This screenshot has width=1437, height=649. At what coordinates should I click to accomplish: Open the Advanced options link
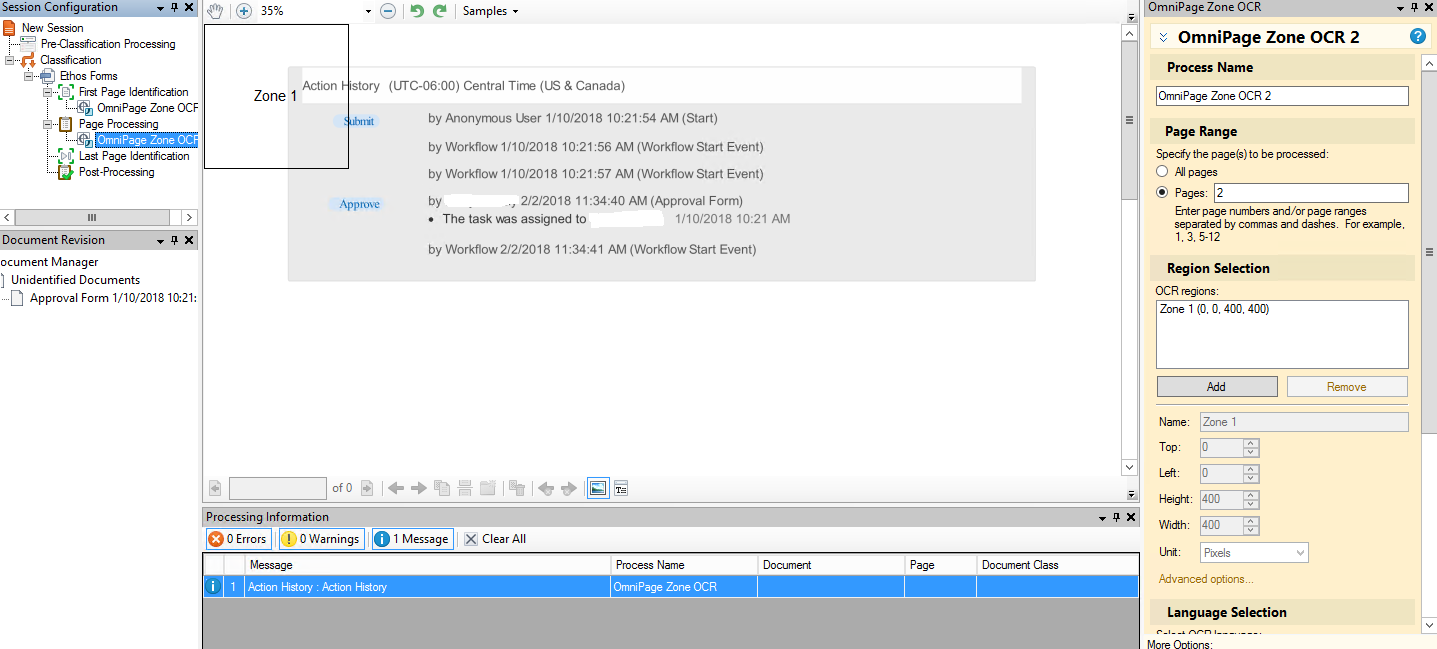[1206, 579]
